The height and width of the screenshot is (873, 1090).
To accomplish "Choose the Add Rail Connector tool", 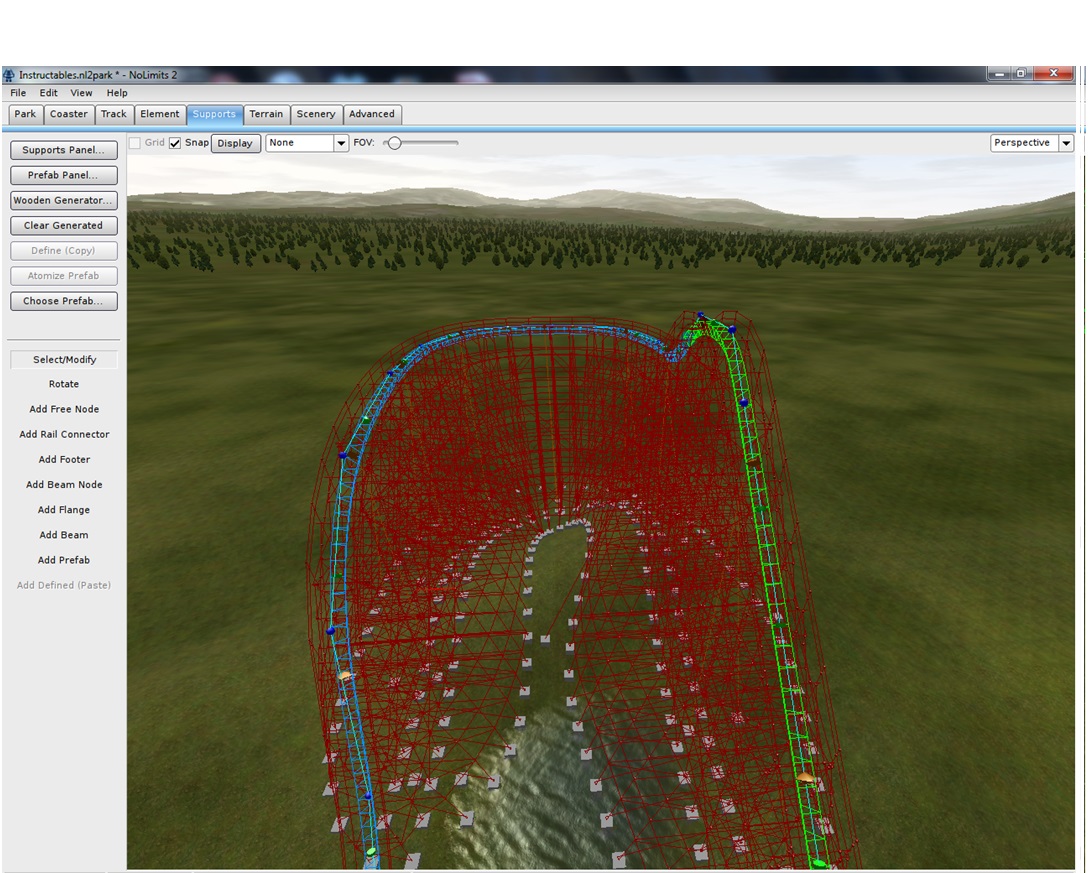I will [63, 434].
